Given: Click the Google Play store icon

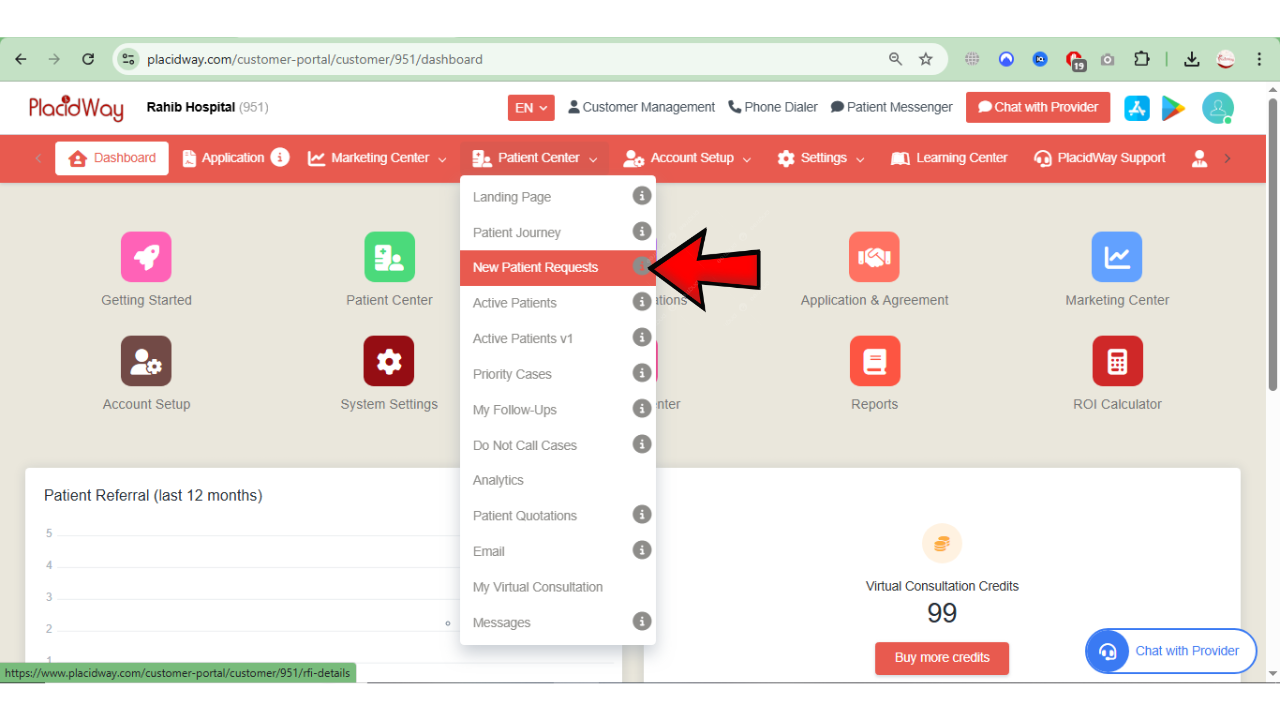Looking at the screenshot, I should pos(1172,107).
